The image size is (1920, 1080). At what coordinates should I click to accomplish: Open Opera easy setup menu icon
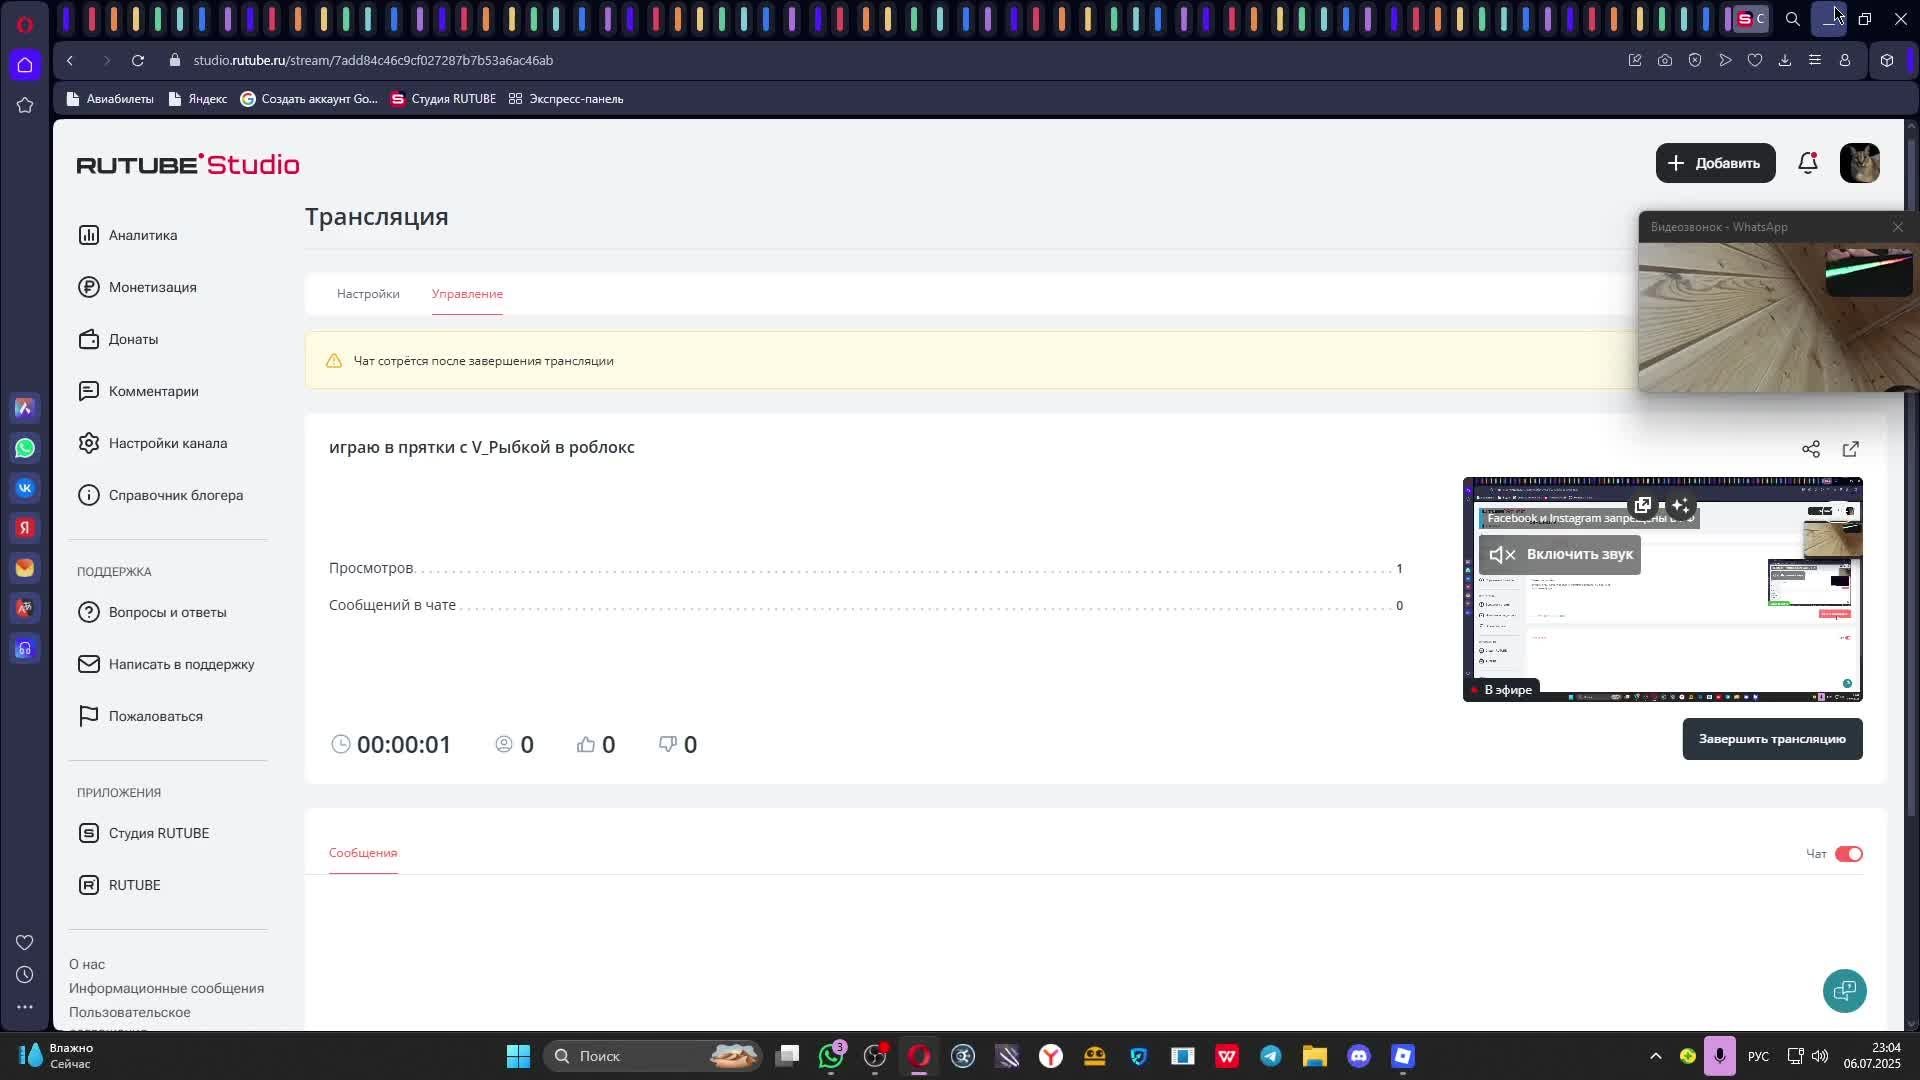[1814, 60]
